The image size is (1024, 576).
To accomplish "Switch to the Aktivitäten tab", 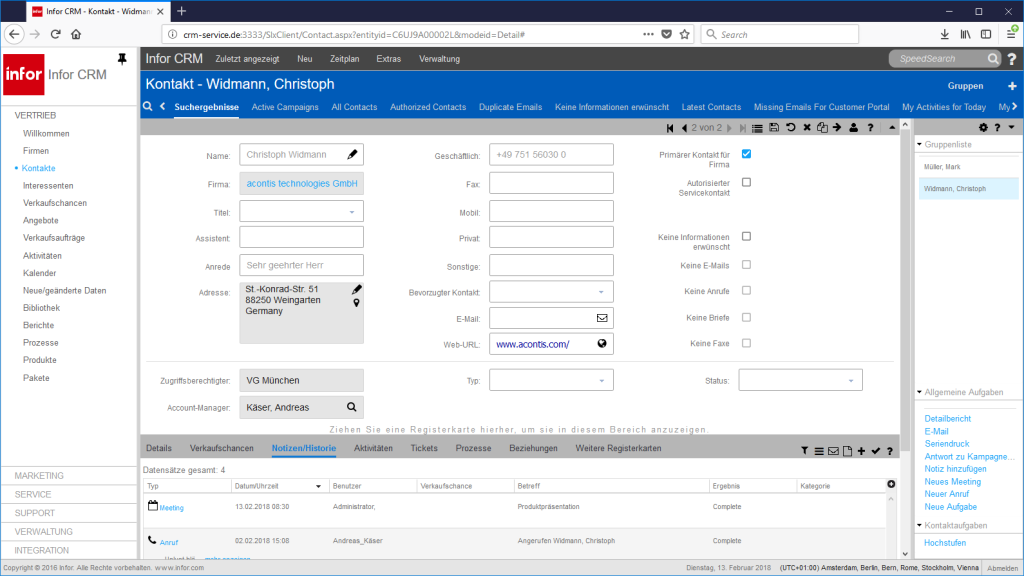I will (374, 448).
